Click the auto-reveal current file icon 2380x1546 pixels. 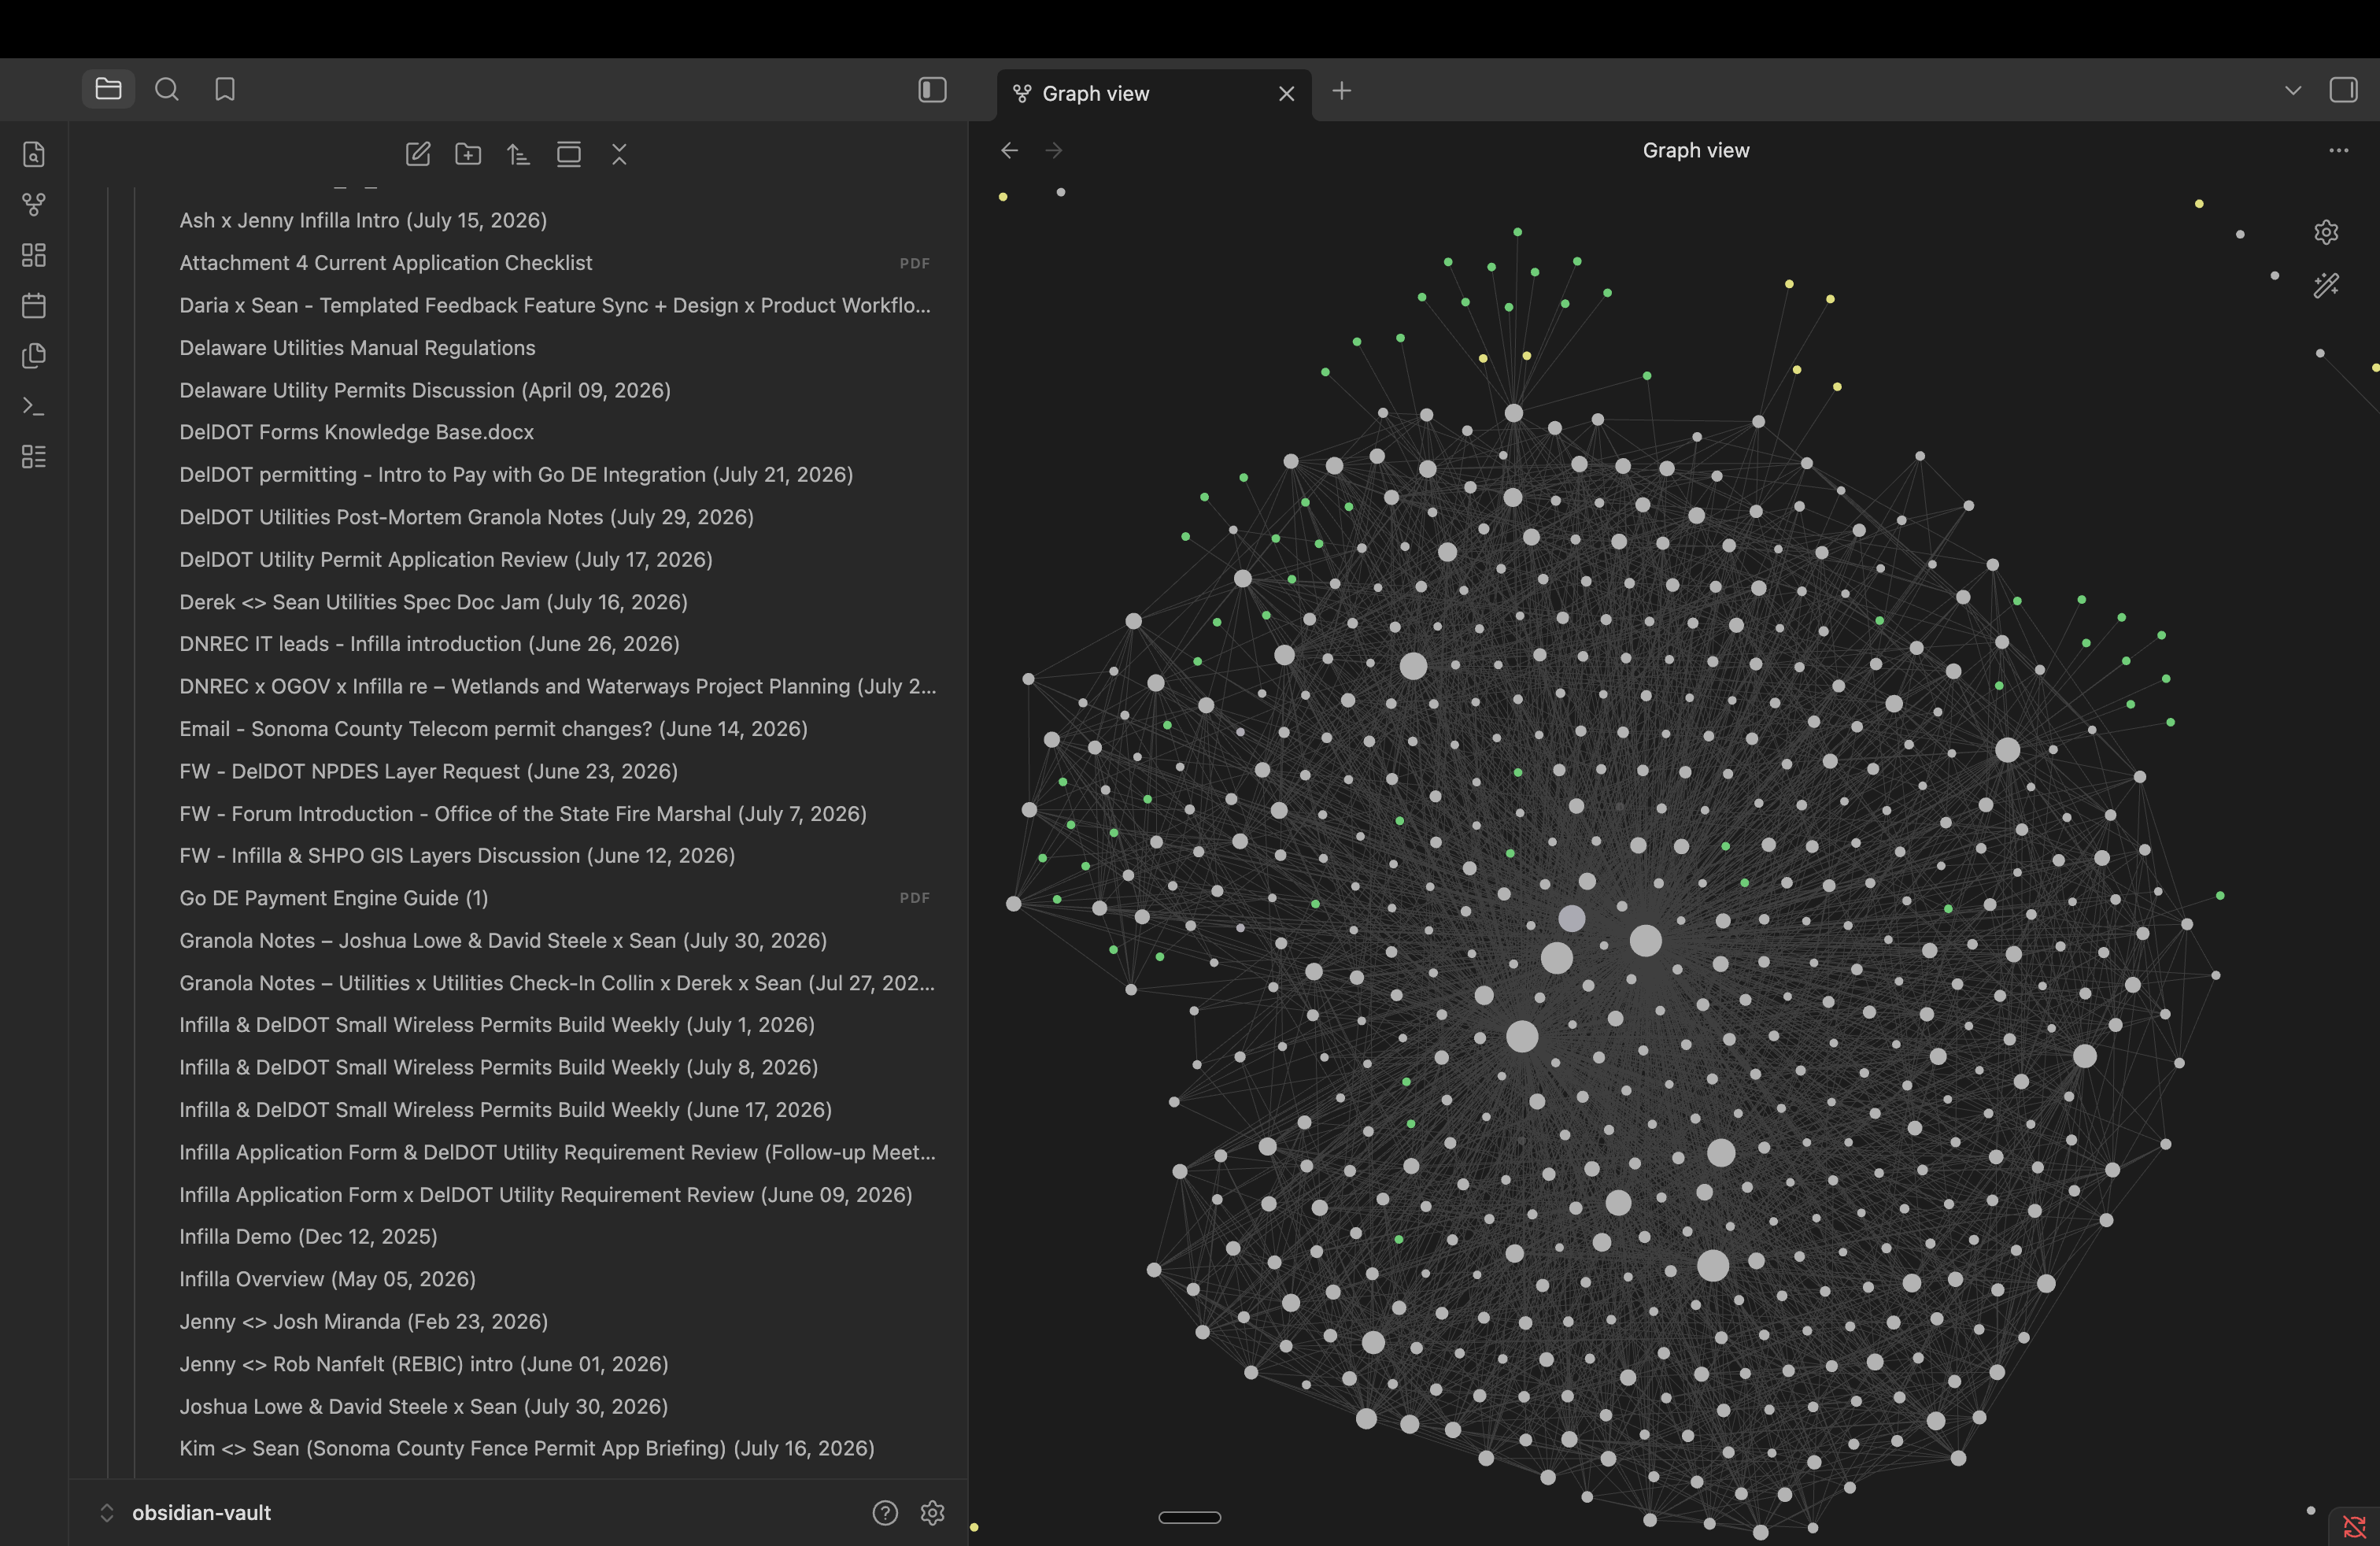[569, 154]
